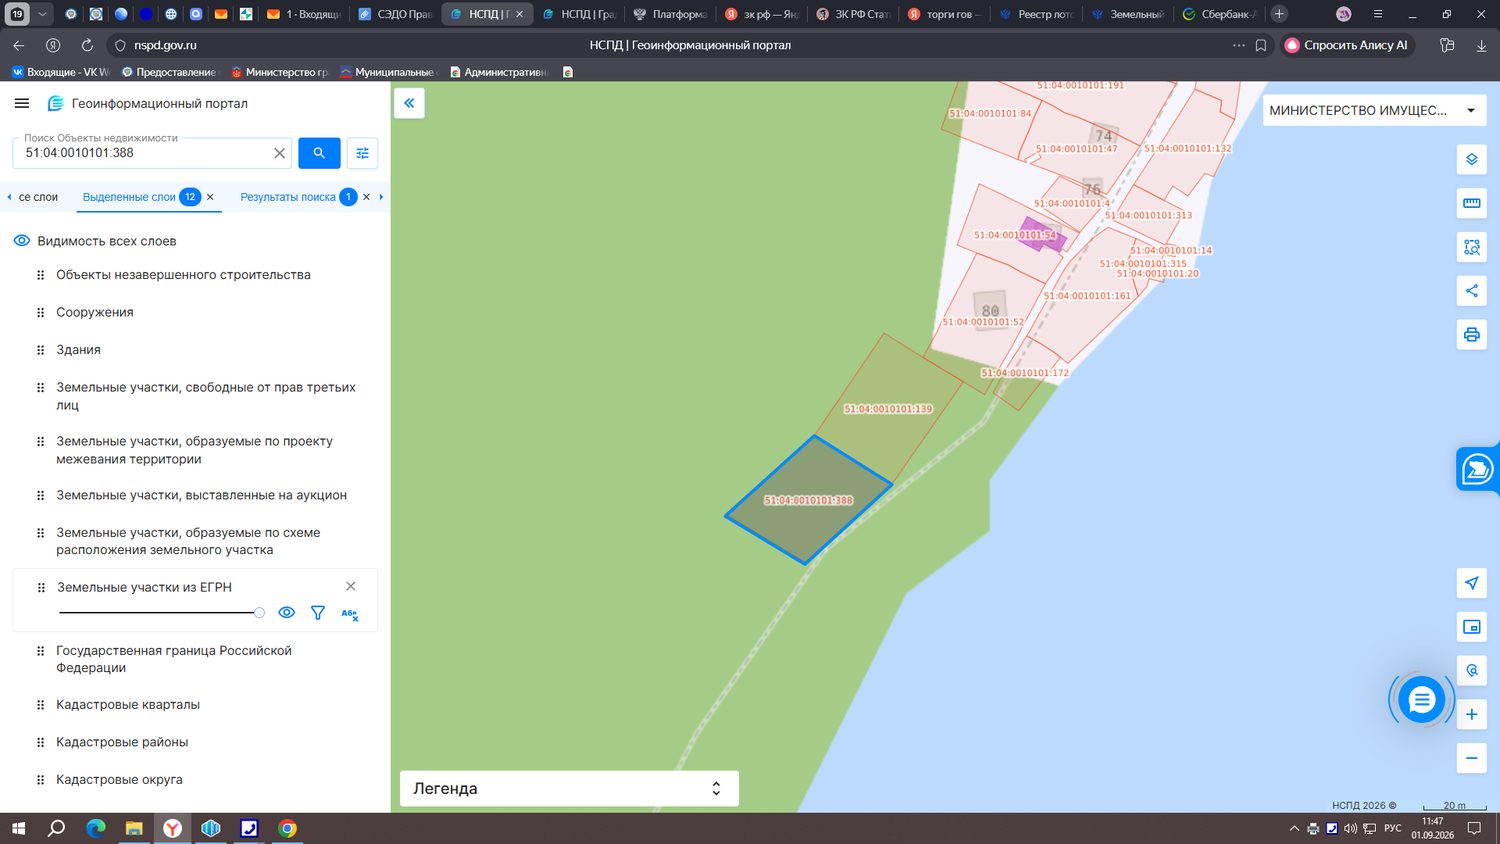Zoom out on the map

tap(1471, 758)
